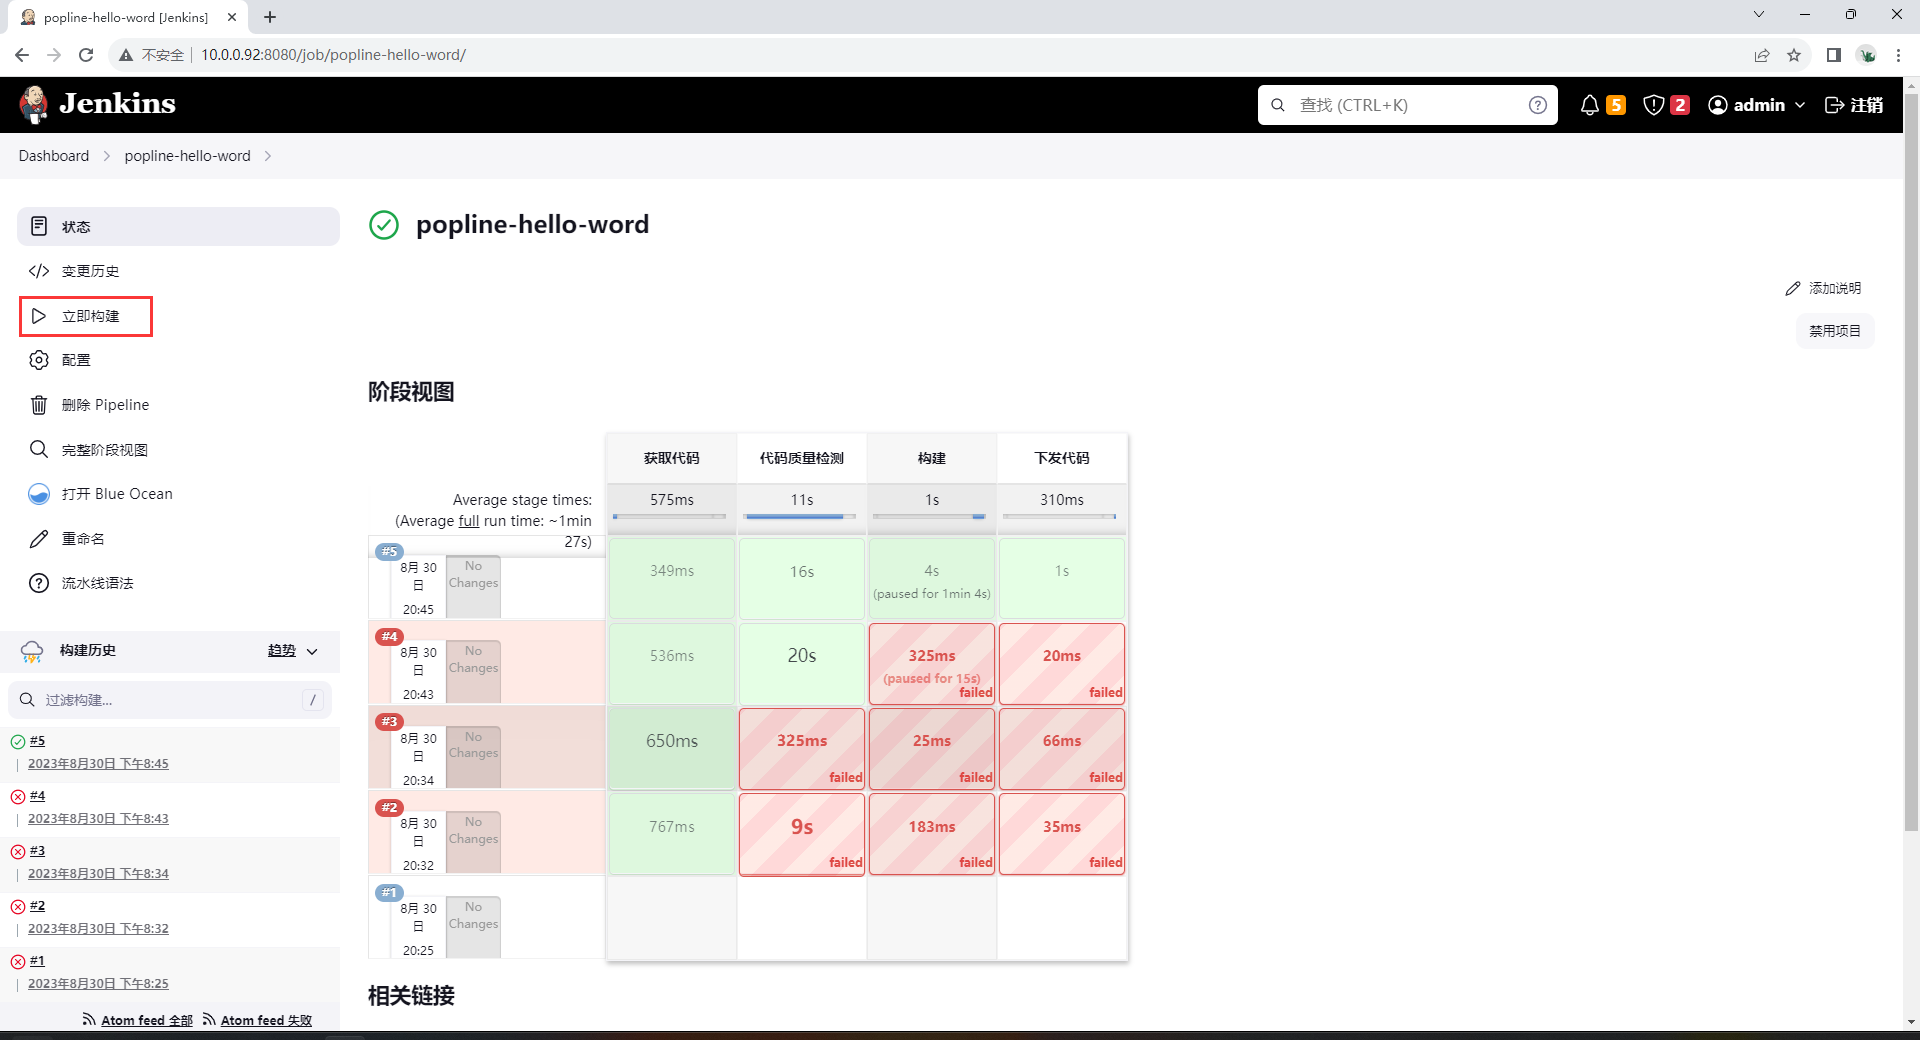Image resolution: width=1920 pixels, height=1040 pixels.
Task: Click the 删除 Pipeline trash icon
Action: point(39,405)
